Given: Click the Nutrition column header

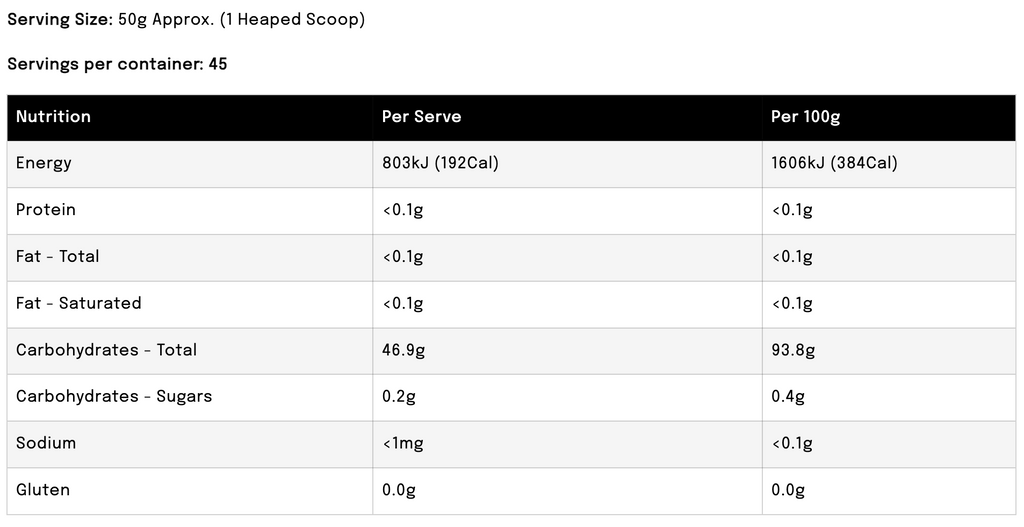Looking at the screenshot, I should pyautogui.click(x=53, y=117).
